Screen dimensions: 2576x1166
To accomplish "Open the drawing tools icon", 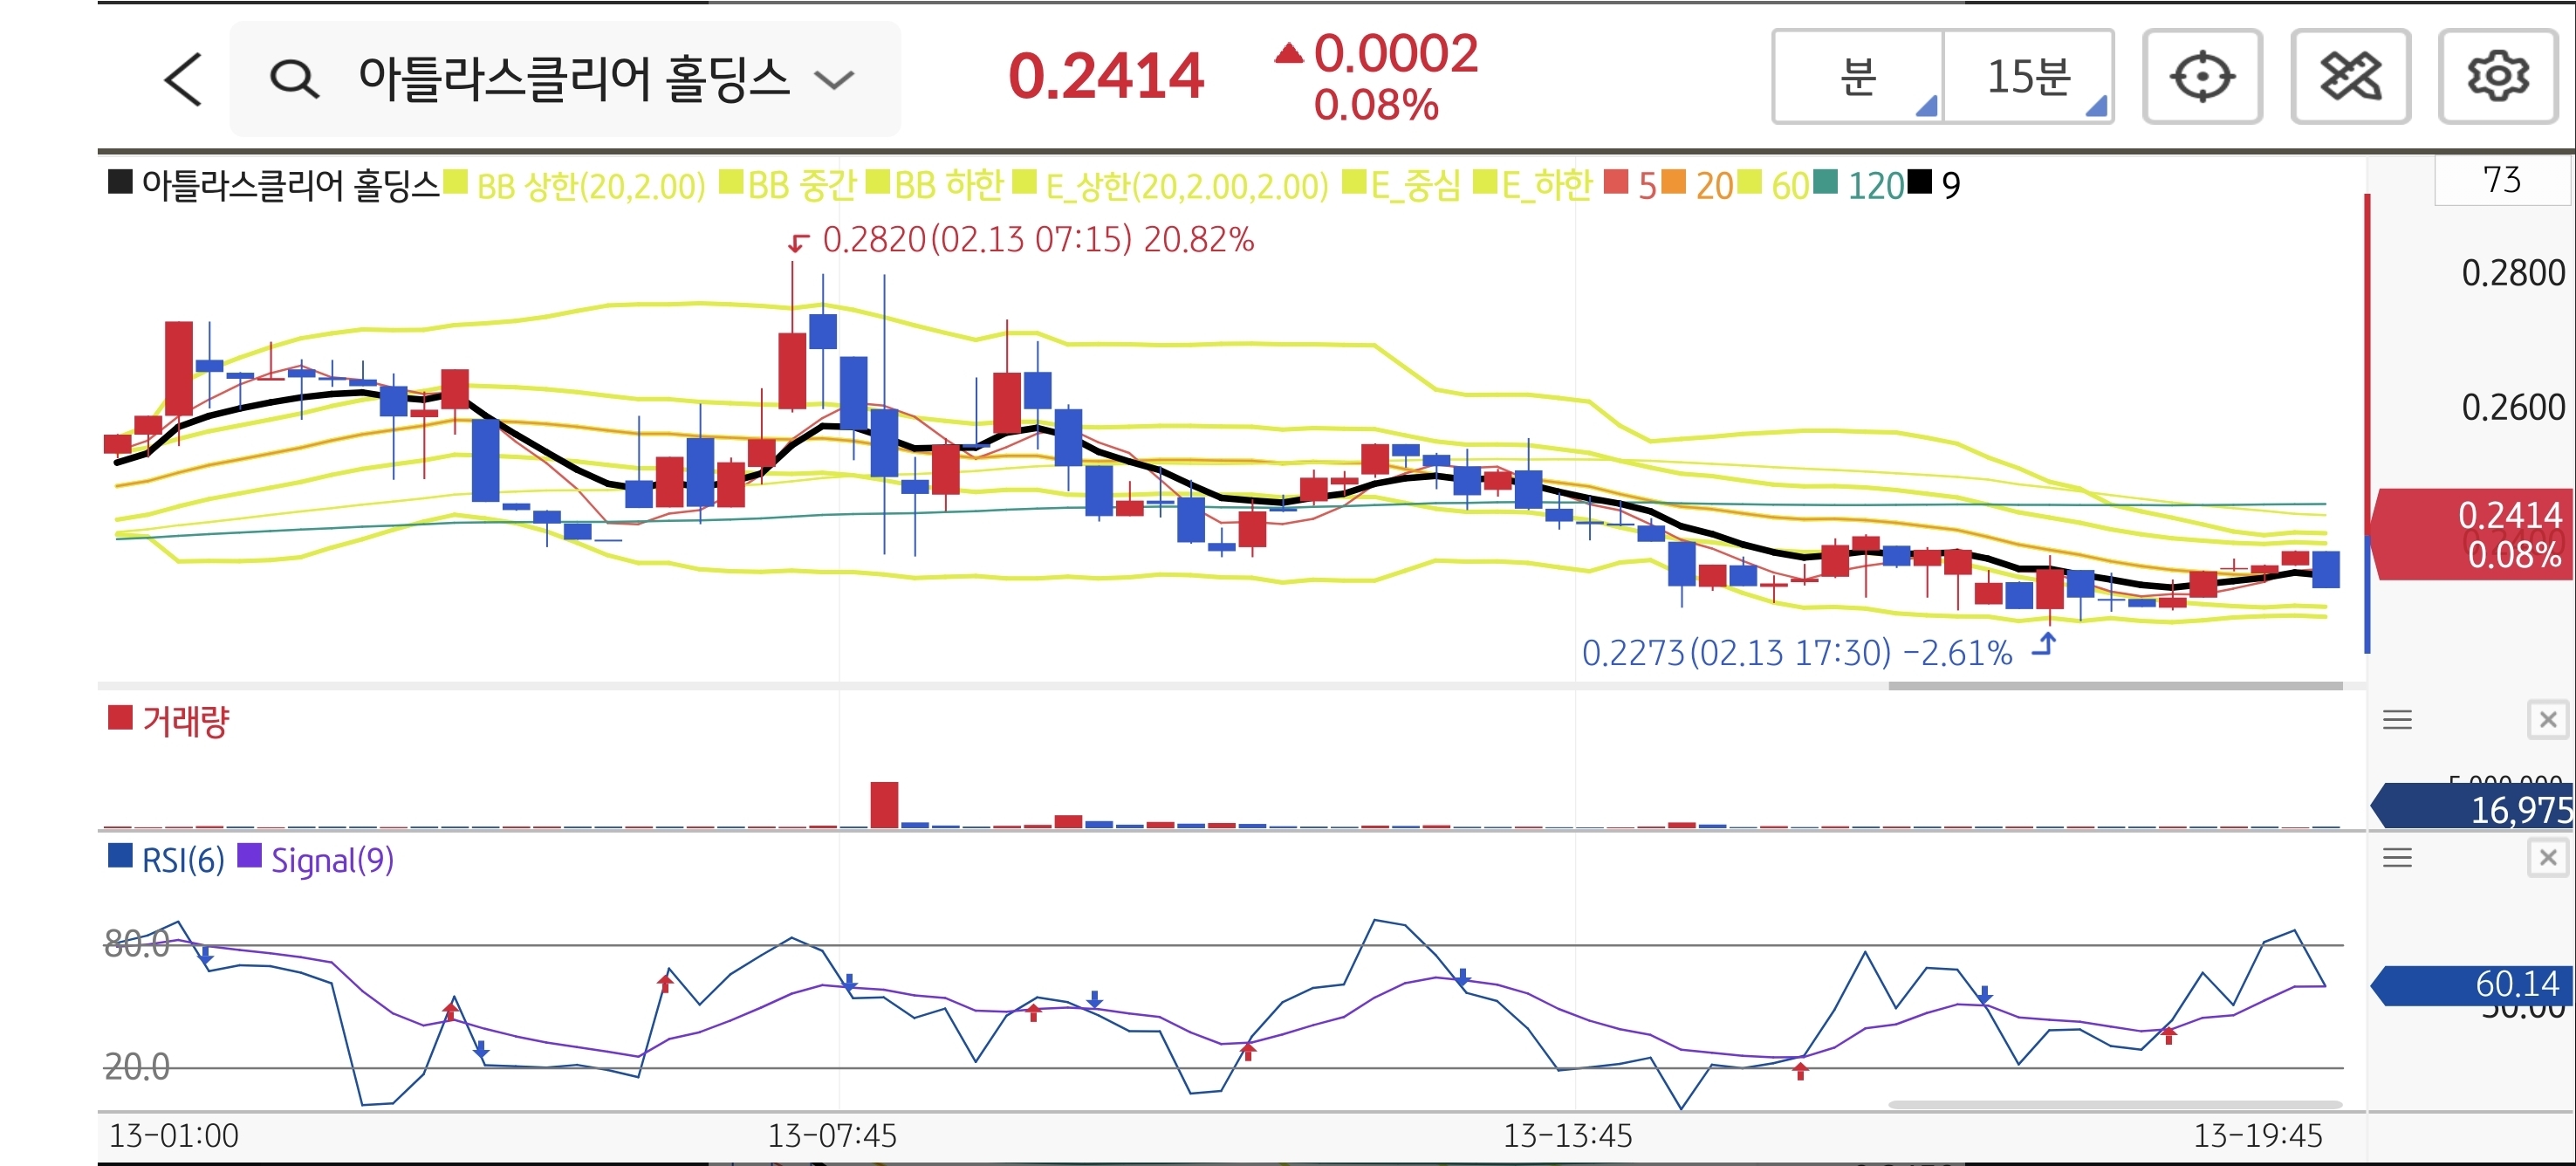I will pyautogui.click(x=2349, y=77).
